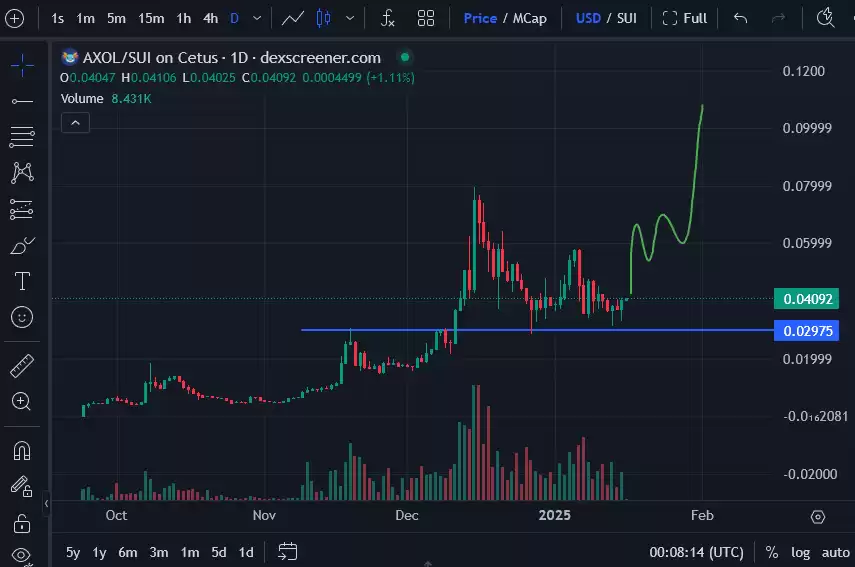Click the Volume 8.431K indicator label
855x567 pixels.
[x=106, y=99]
